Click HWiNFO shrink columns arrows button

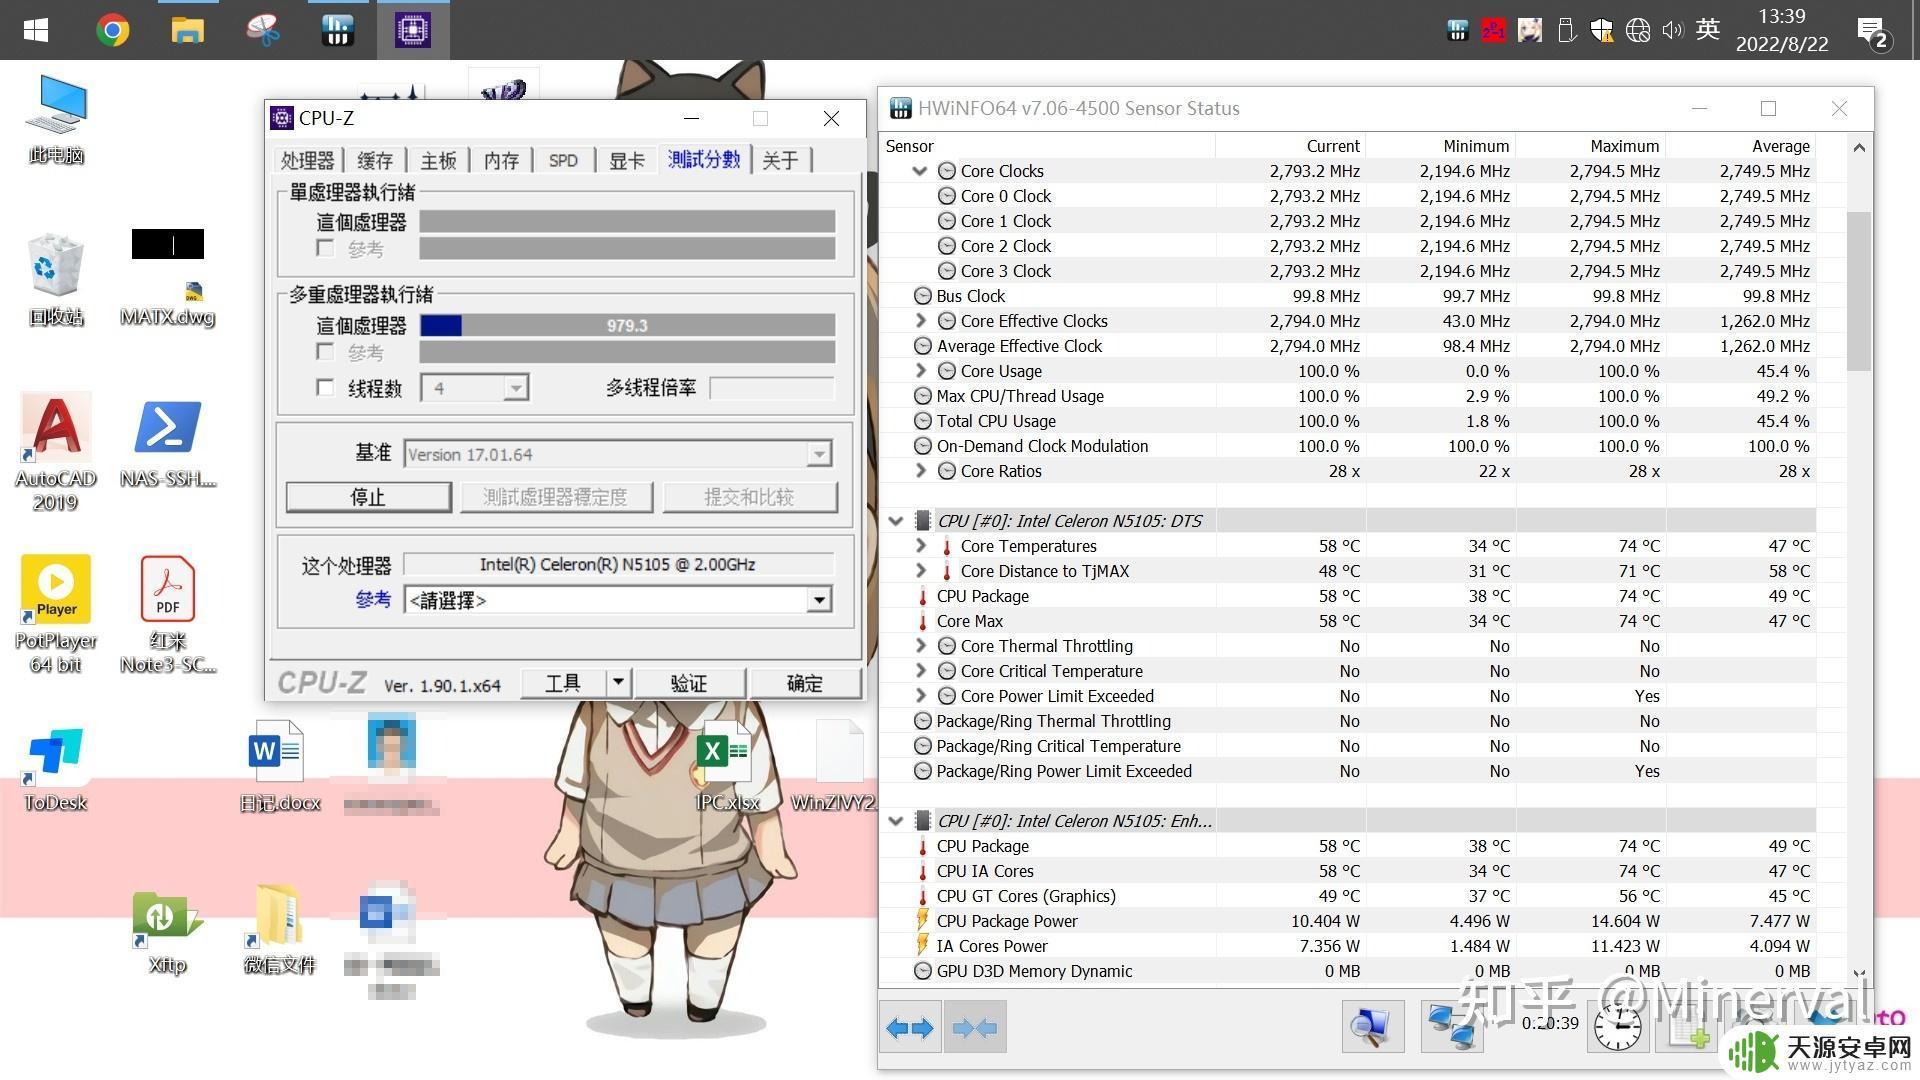tap(975, 1027)
